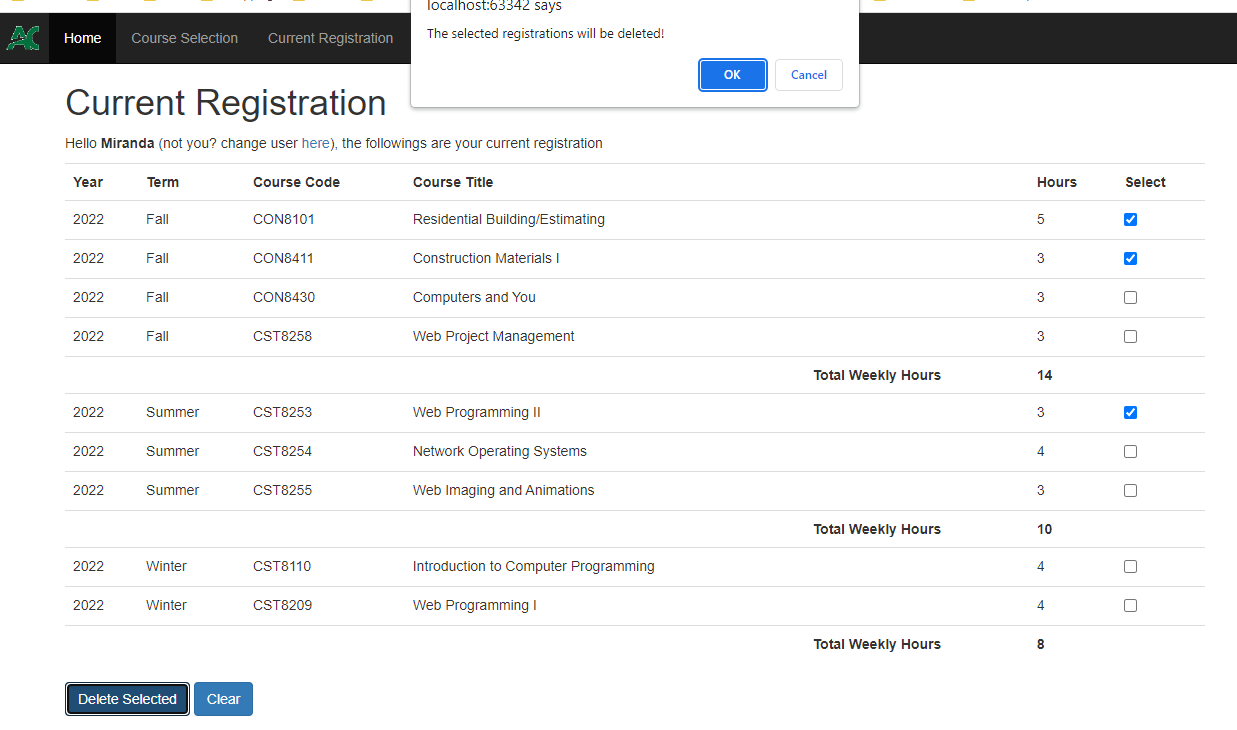Confirm deletion by clicking OK
Image resolution: width=1237 pixels, height=730 pixels.
coord(732,74)
